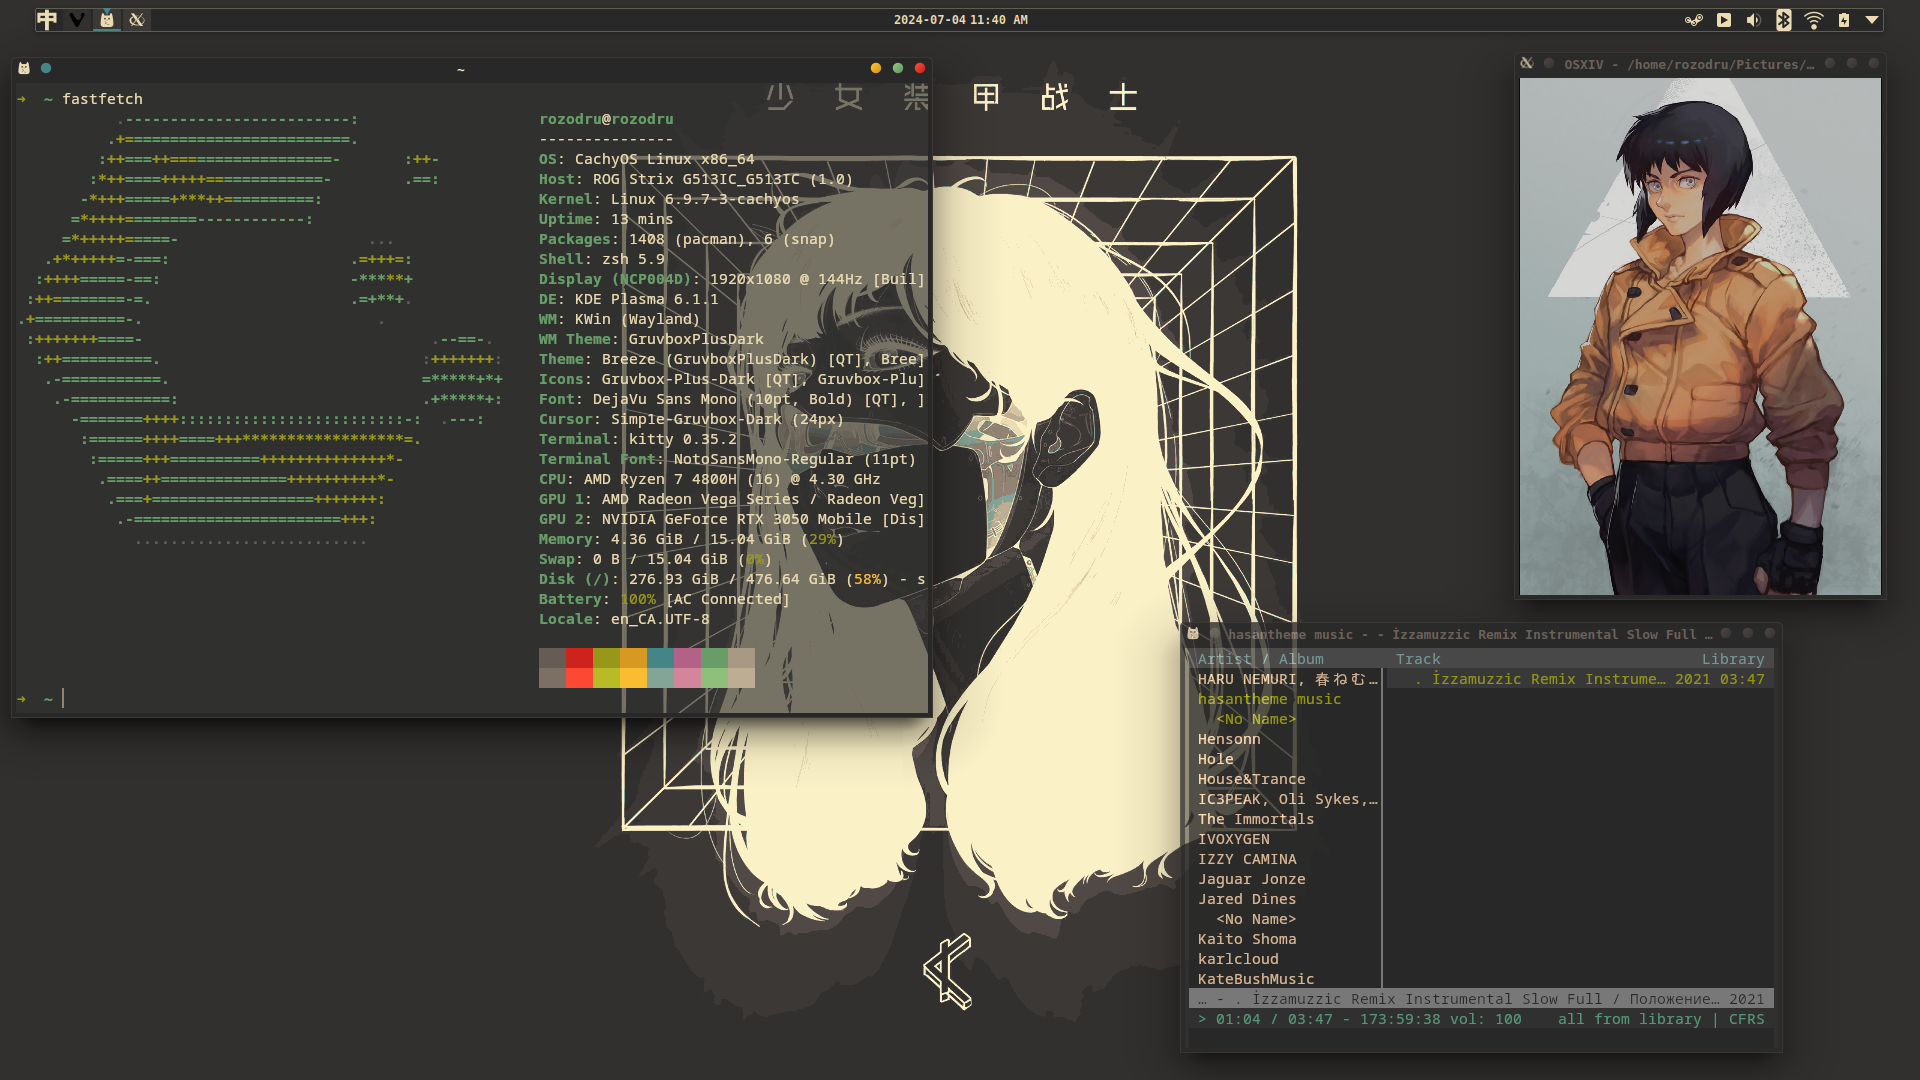Click the OS: CachyOS Linux line
Screen dimensions: 1920x1080
pyautogui.click(x=646, y=159)
